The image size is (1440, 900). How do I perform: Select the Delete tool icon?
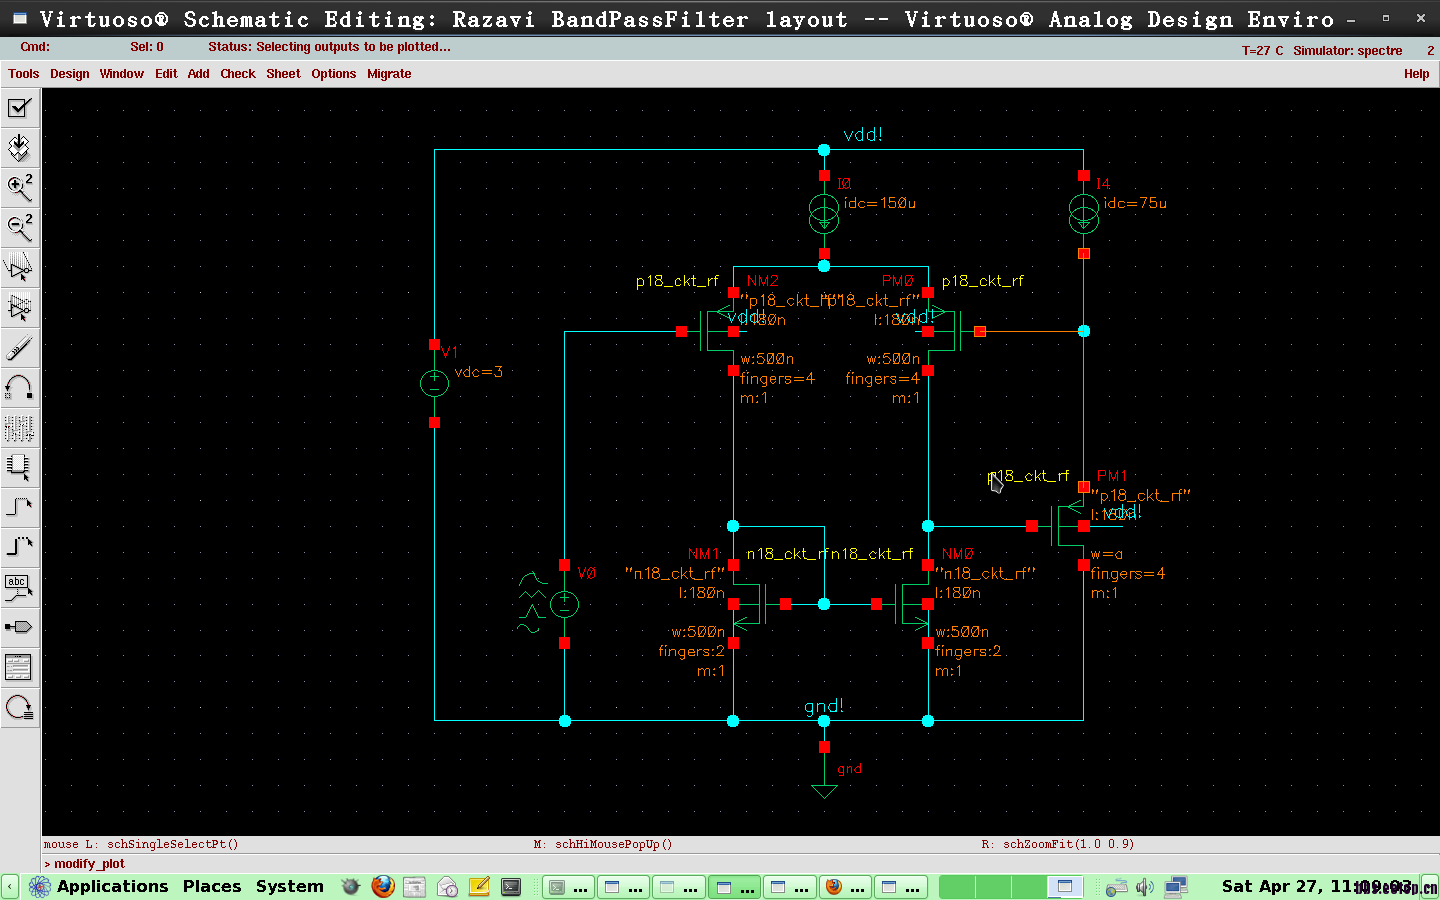point(19,348)
